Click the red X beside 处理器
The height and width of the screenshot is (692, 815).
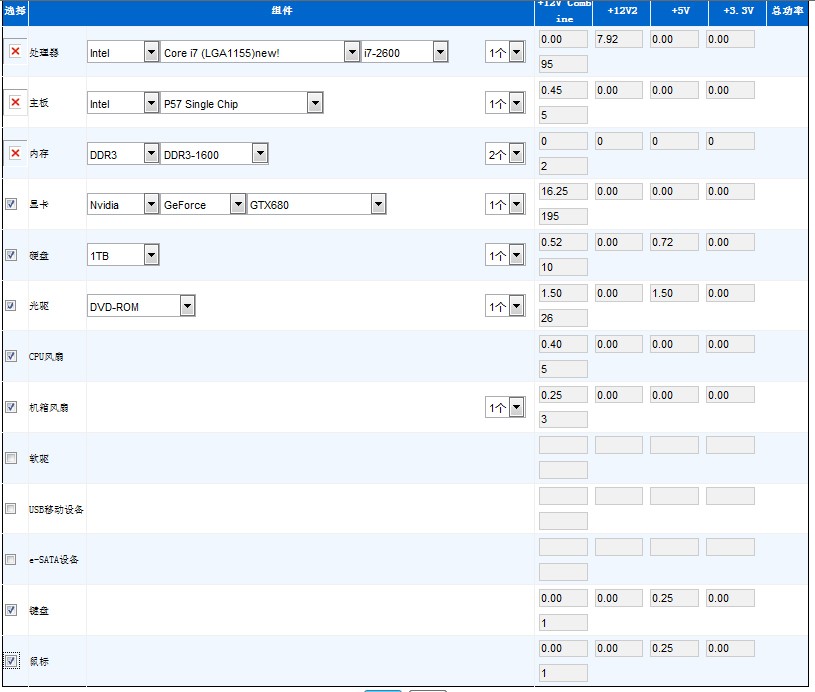(15, 51)
